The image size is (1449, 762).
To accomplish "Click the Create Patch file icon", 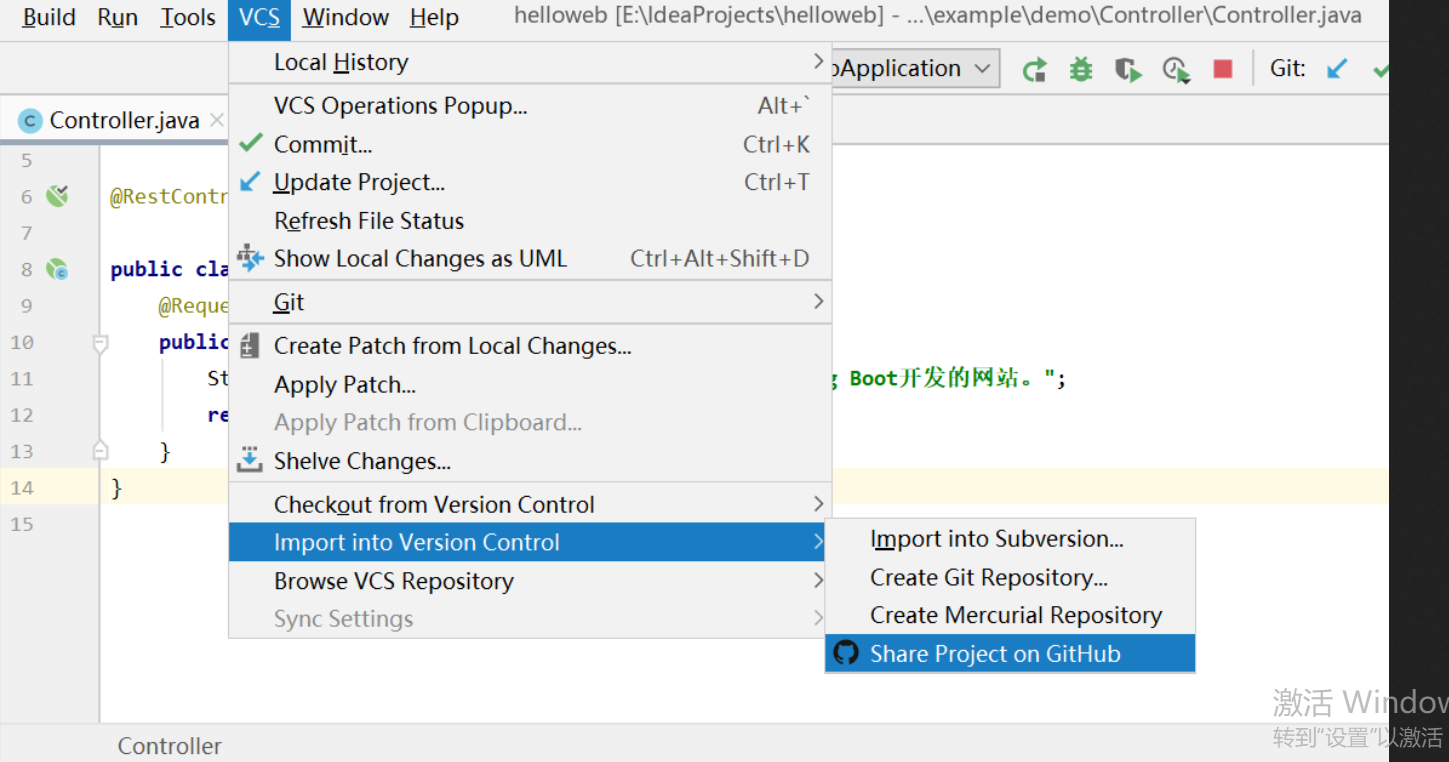I will (x=249, y=346).
